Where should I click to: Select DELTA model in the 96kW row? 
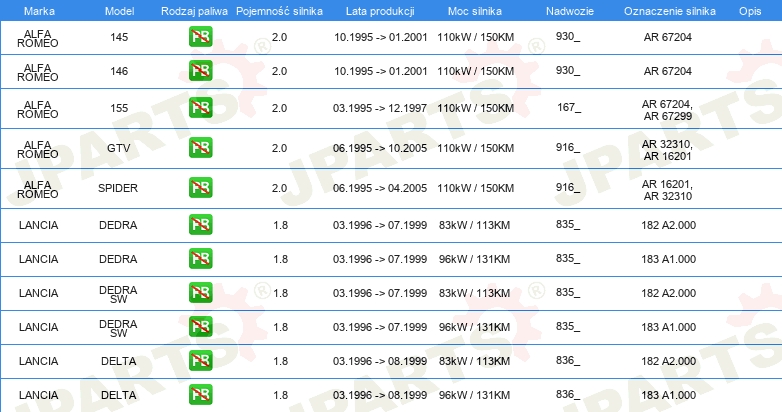pyautogui.click(x=119, y=395)
